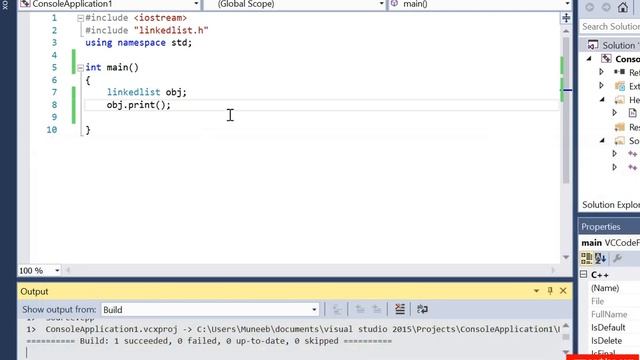Select the Resource Files folder icon
The height and width of the screenshot is (360, 640).
[x=620, y=127]
